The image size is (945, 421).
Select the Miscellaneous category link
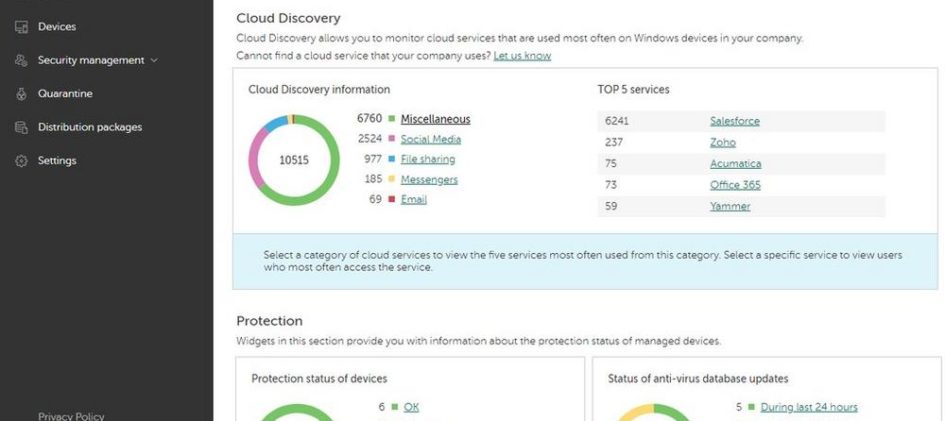435,119
